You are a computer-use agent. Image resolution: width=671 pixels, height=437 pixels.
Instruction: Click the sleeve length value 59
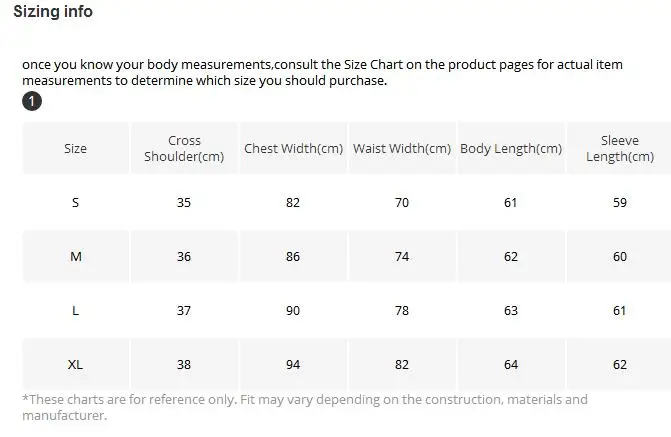(x=620, y=202)
